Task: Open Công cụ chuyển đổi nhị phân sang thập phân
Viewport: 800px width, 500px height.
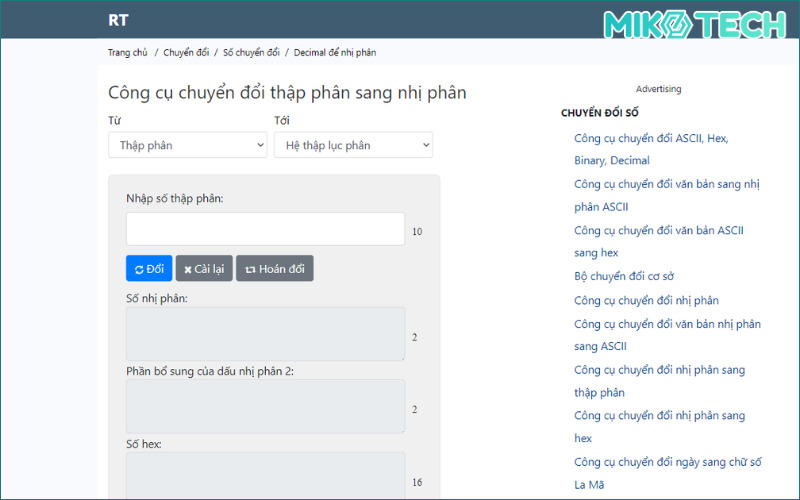Action: coord(660,381)
